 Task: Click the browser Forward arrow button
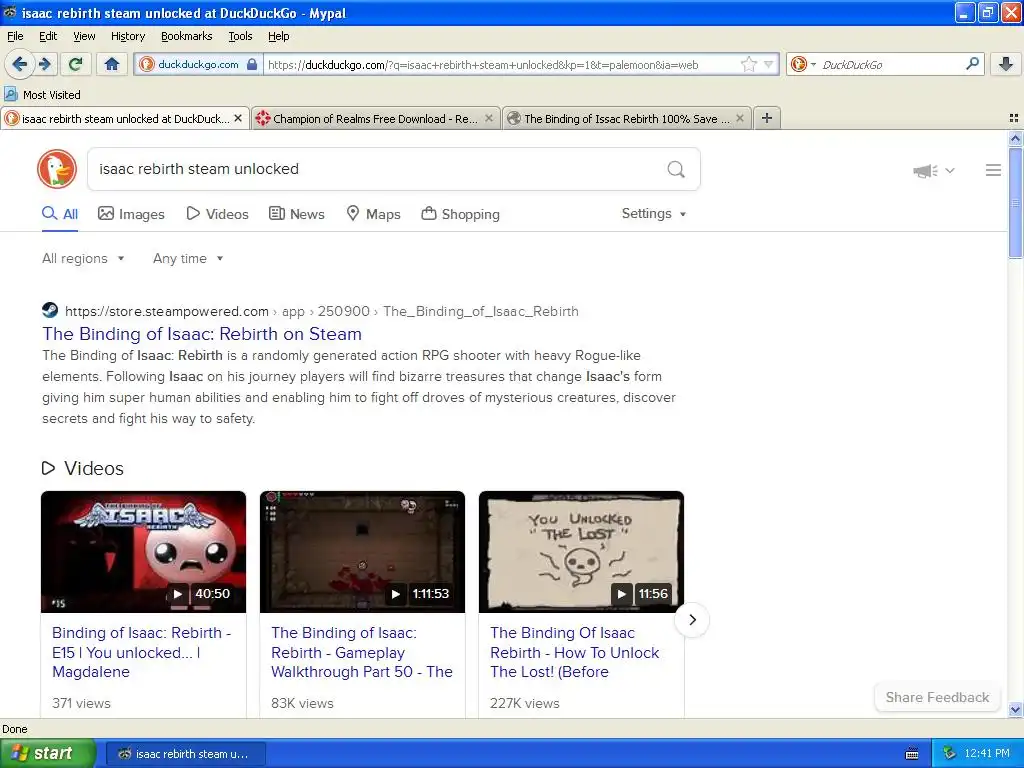pyautogui.click(x=45, y=64)
